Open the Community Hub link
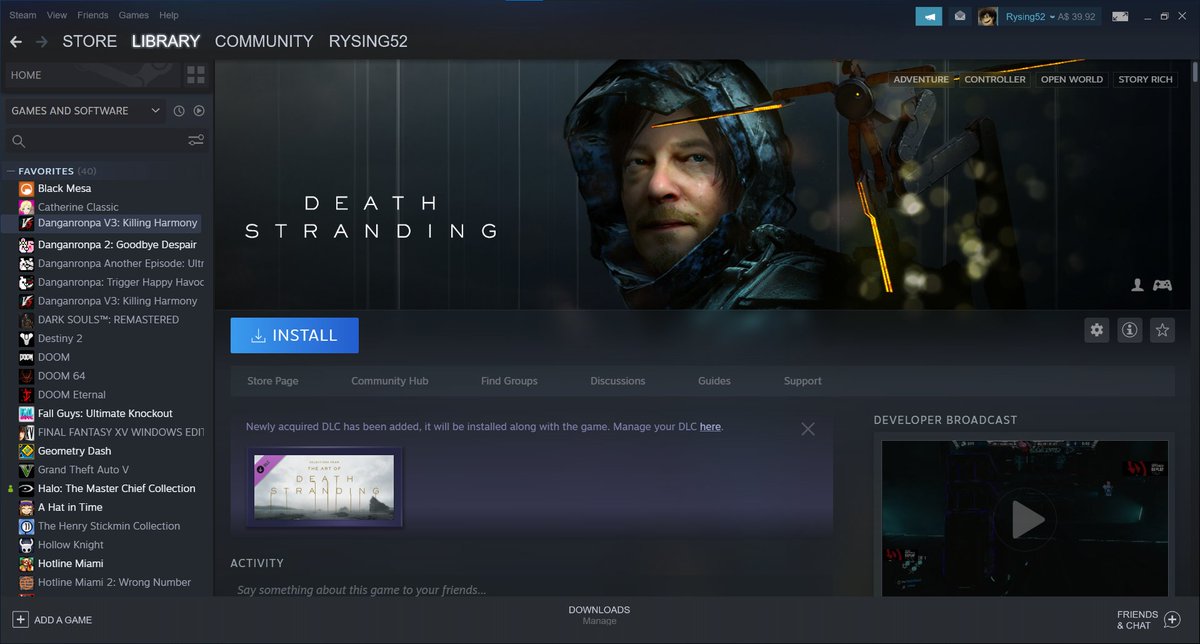This screenshot has height=644, width=1200. [x=390, y=381]
